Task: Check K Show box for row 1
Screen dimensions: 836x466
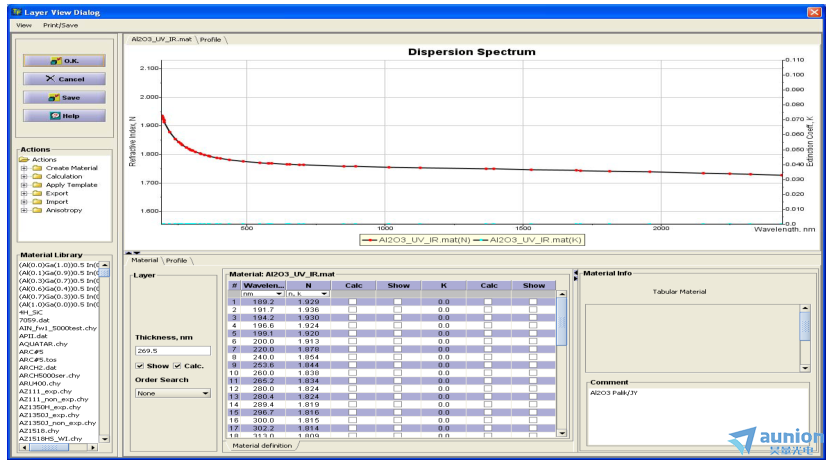Action: 533,302
